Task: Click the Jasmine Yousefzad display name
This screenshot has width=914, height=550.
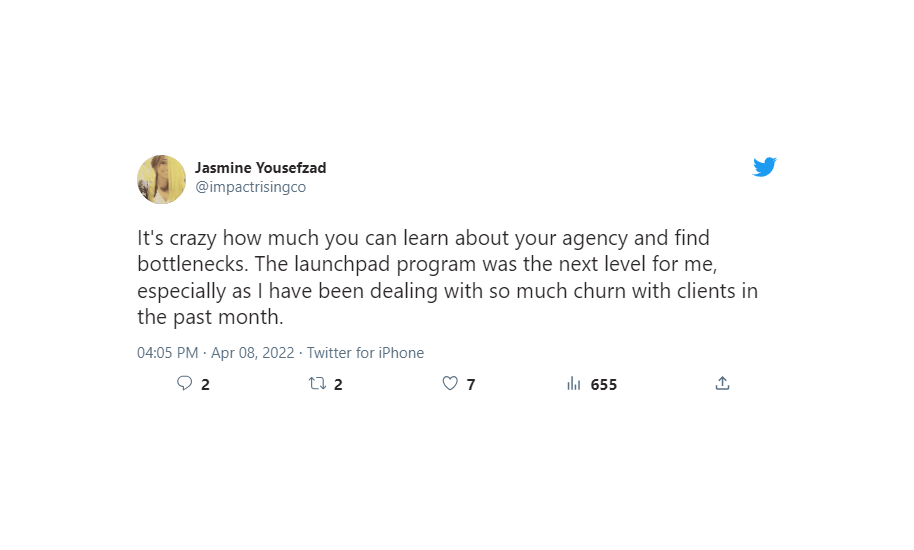Action: [x=261, y=168]
